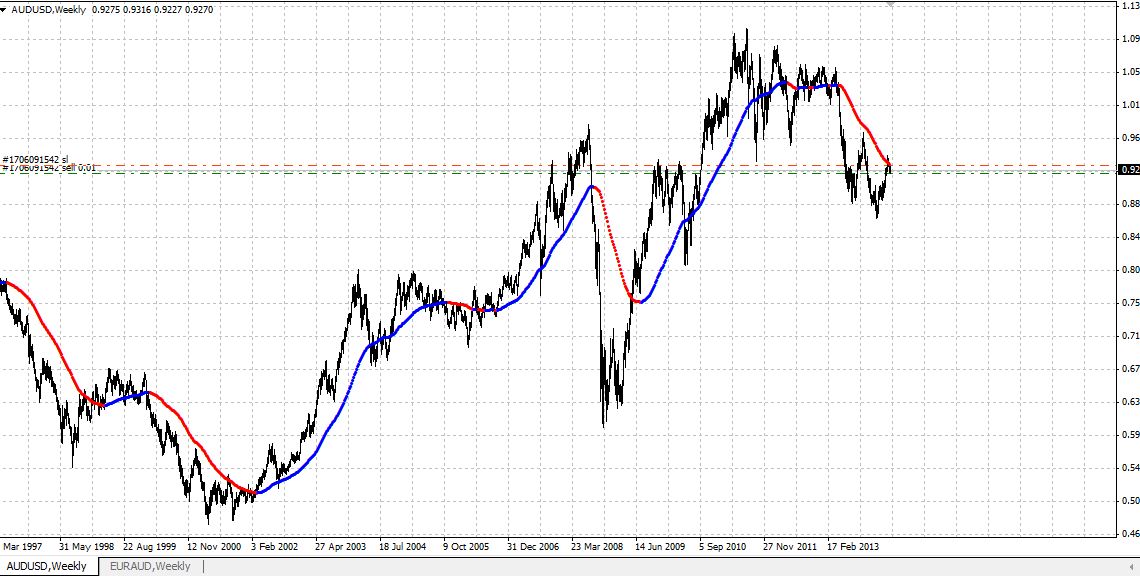Click the 0.54 price scale label
This screenshot has width=1140, height=576.
(1131, 468)
